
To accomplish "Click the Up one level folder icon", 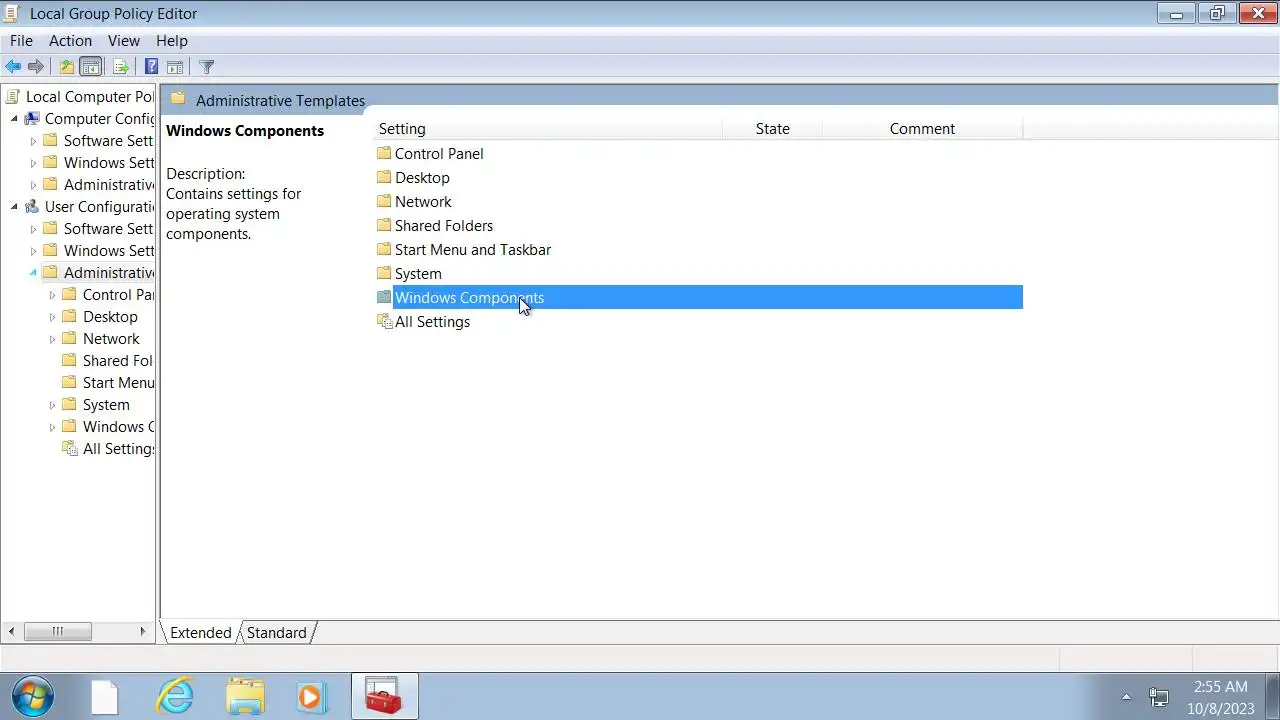I will coord(66,67).
